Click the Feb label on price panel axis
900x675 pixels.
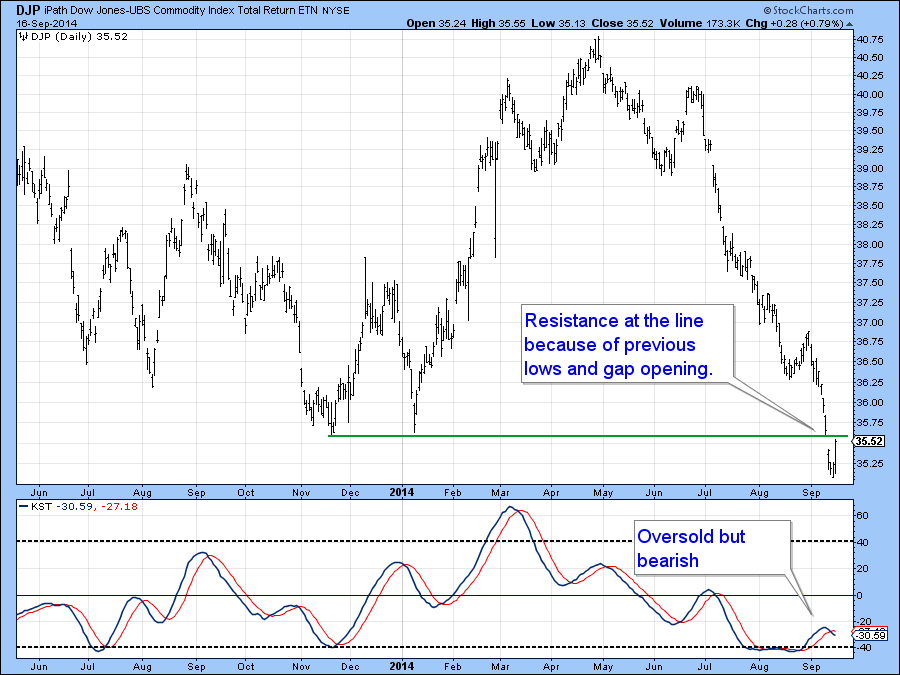tap(453, 492)
